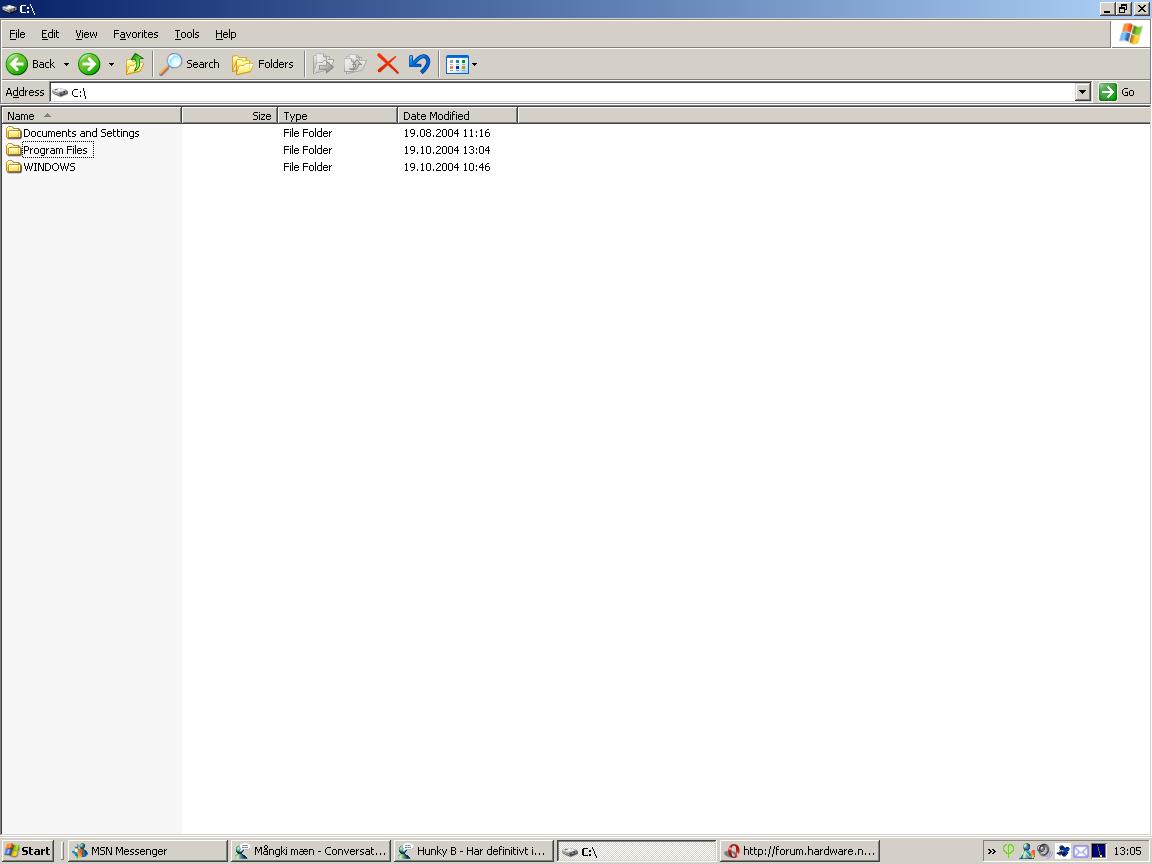
Task: Delete with the red X icon
Action: tap(388, 64)
